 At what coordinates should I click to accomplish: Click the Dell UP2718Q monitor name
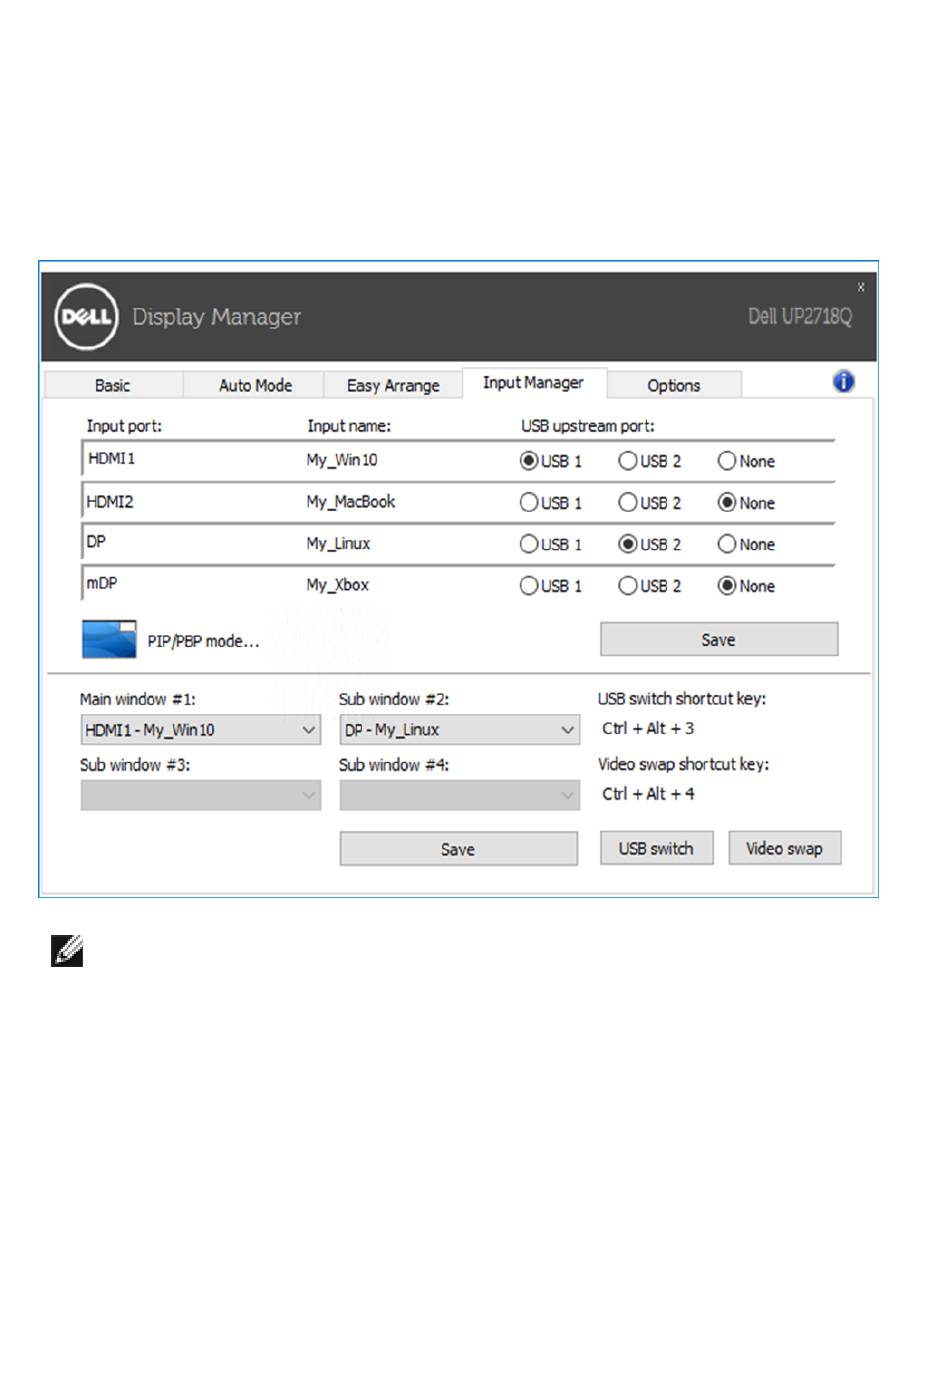click(x=800, y=317)
